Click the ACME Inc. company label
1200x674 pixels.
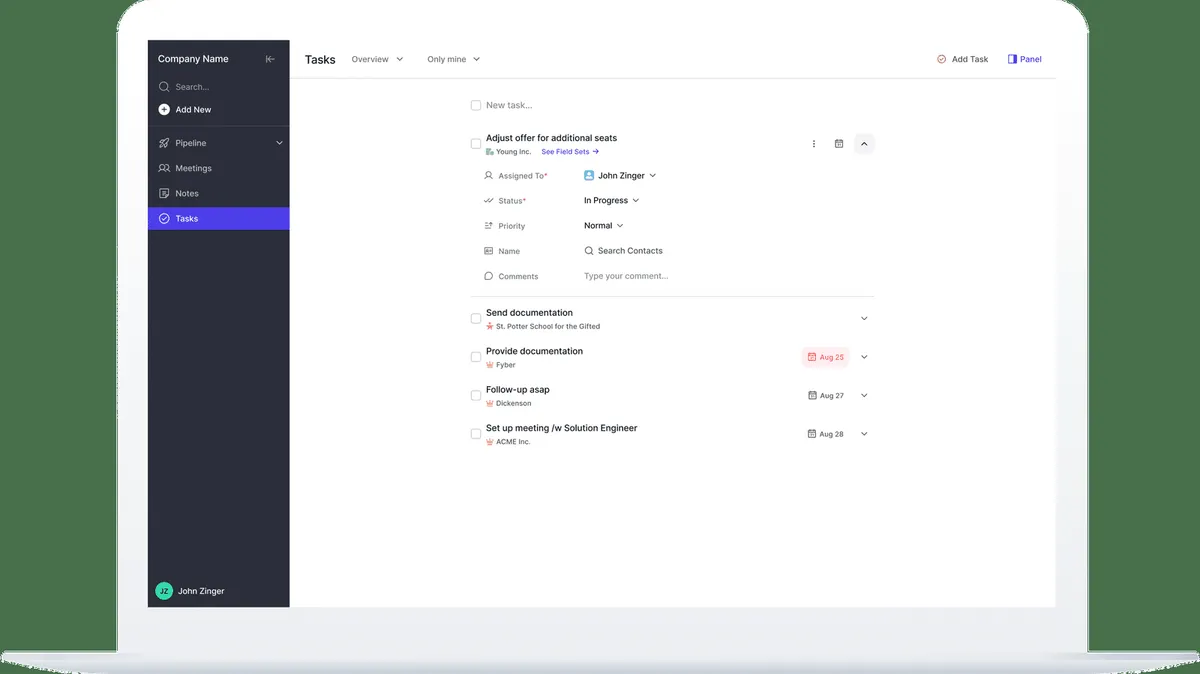[x=513, y=442]
